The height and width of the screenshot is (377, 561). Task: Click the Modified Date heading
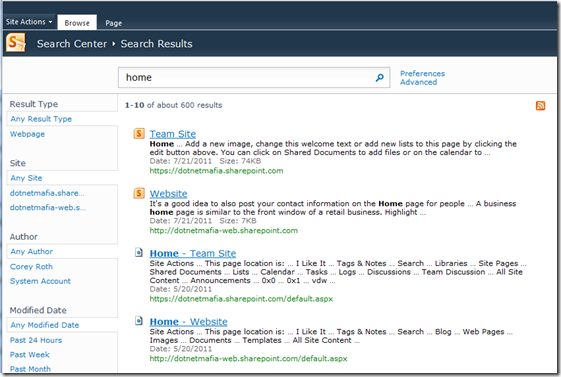(38, 310)
